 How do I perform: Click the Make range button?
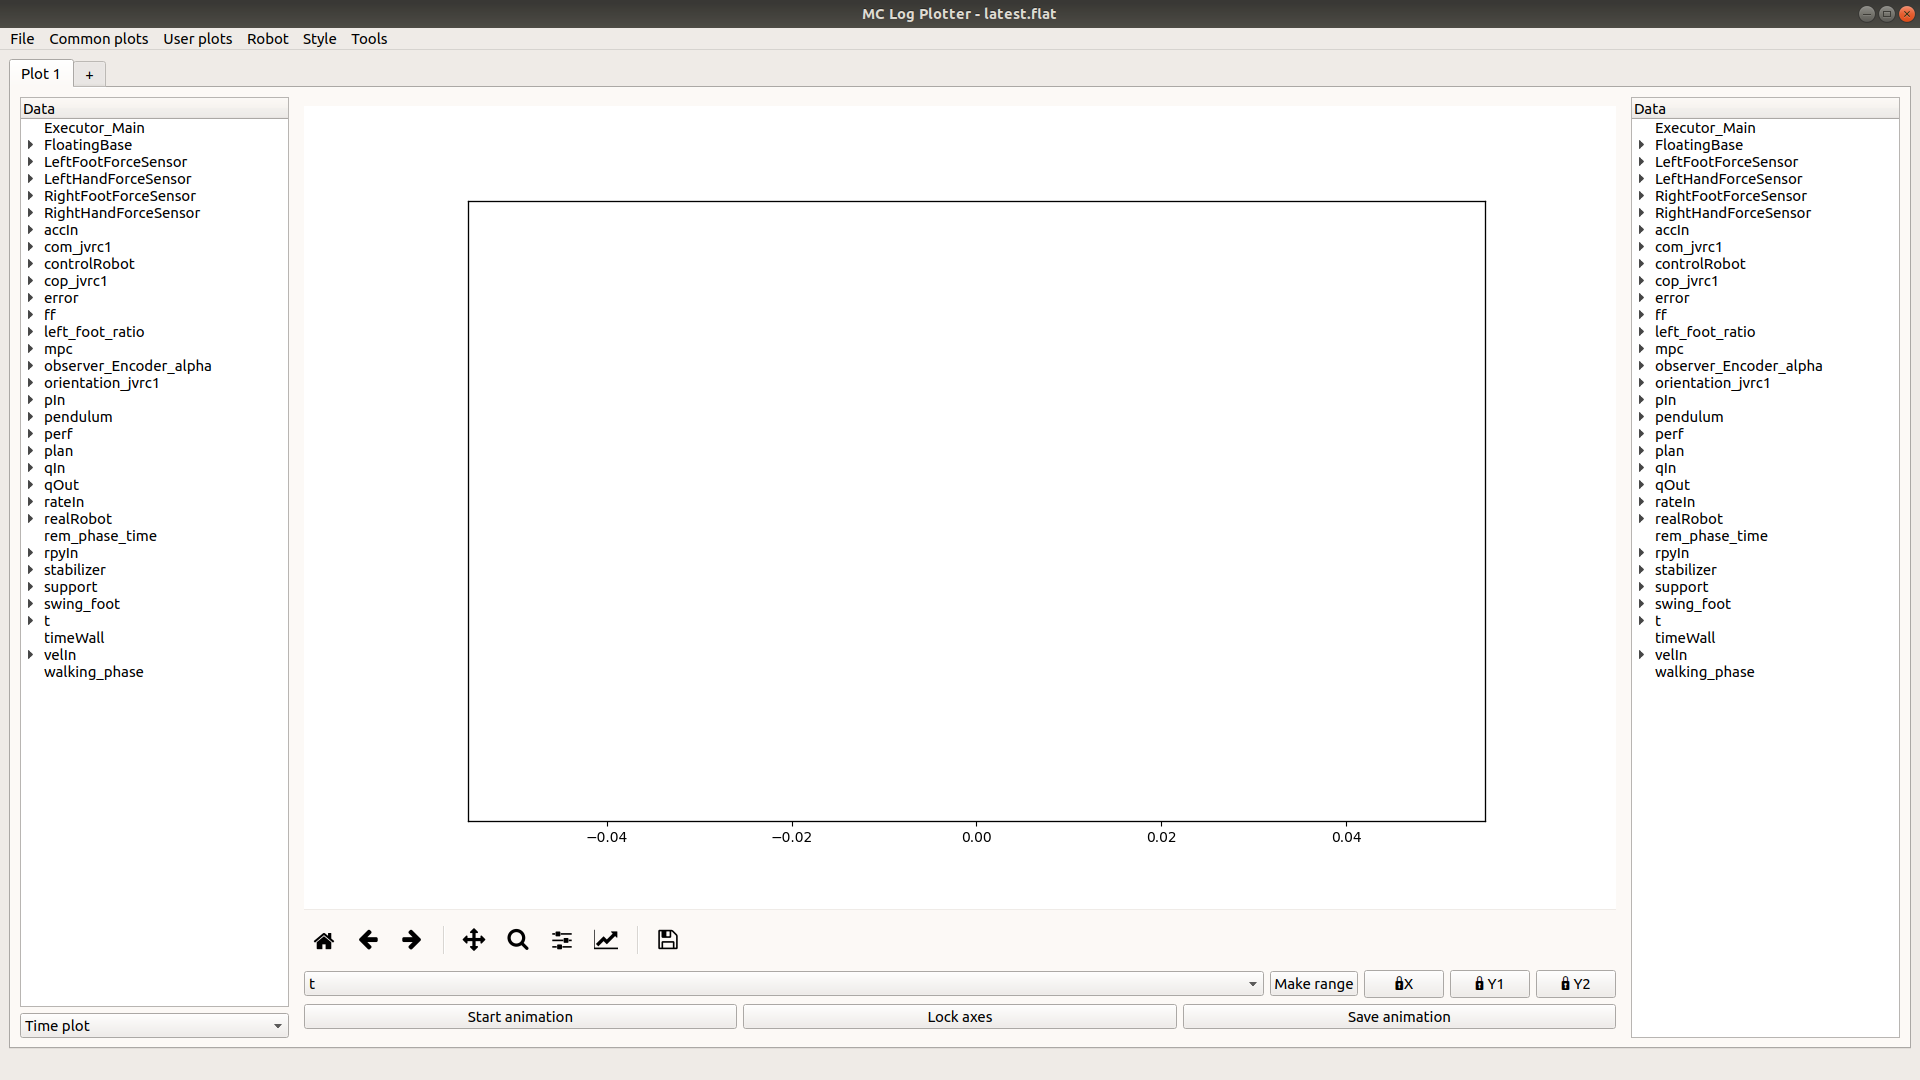pos(1313,982)
